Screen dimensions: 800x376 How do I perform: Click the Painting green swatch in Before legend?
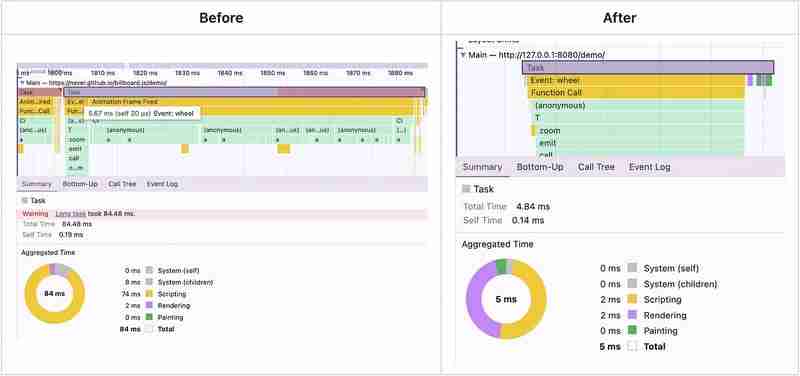click(x=149, y=317)
